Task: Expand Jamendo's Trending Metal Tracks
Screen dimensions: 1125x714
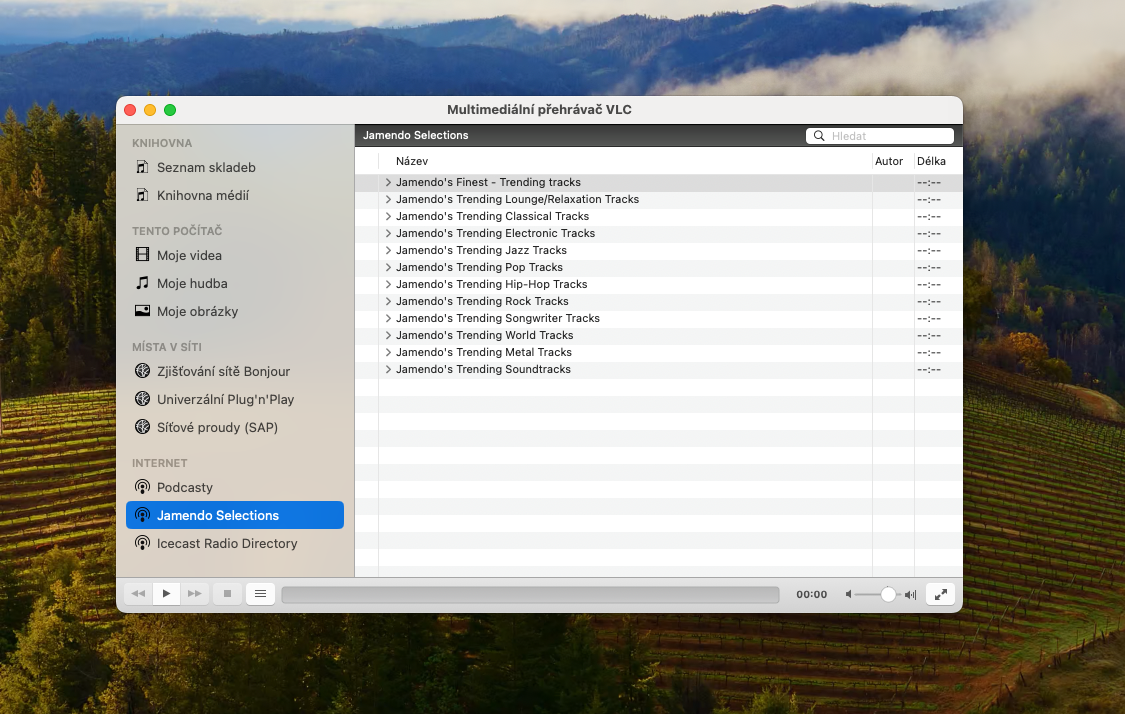Action: (x=388, y=352)
